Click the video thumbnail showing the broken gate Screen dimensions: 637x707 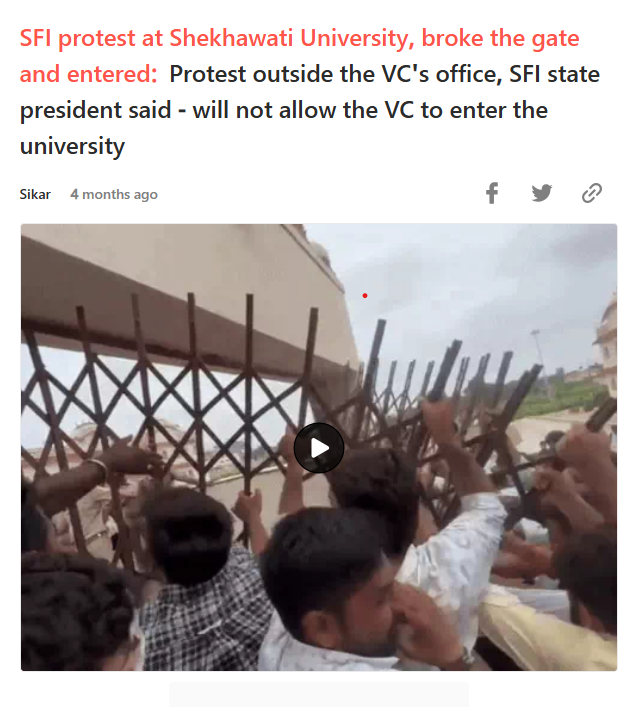tap(319, 447)
